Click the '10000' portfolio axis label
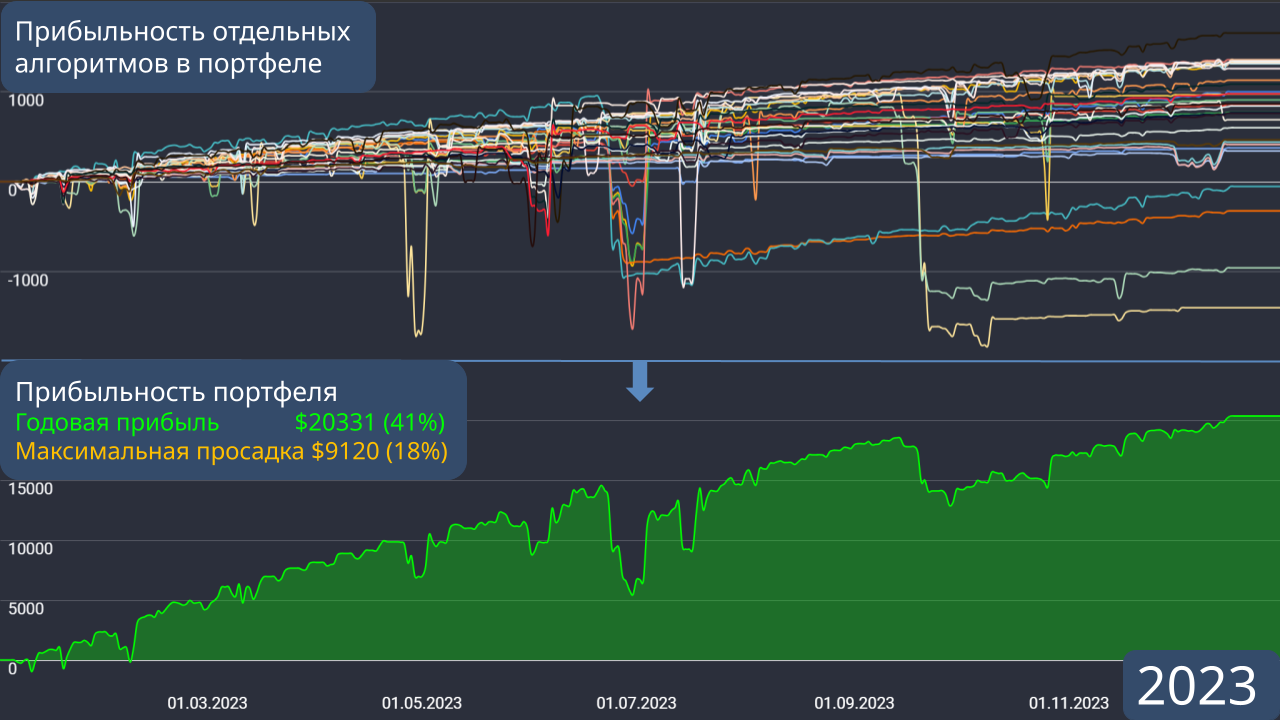 pyautogui.click(x=30, y=549)
